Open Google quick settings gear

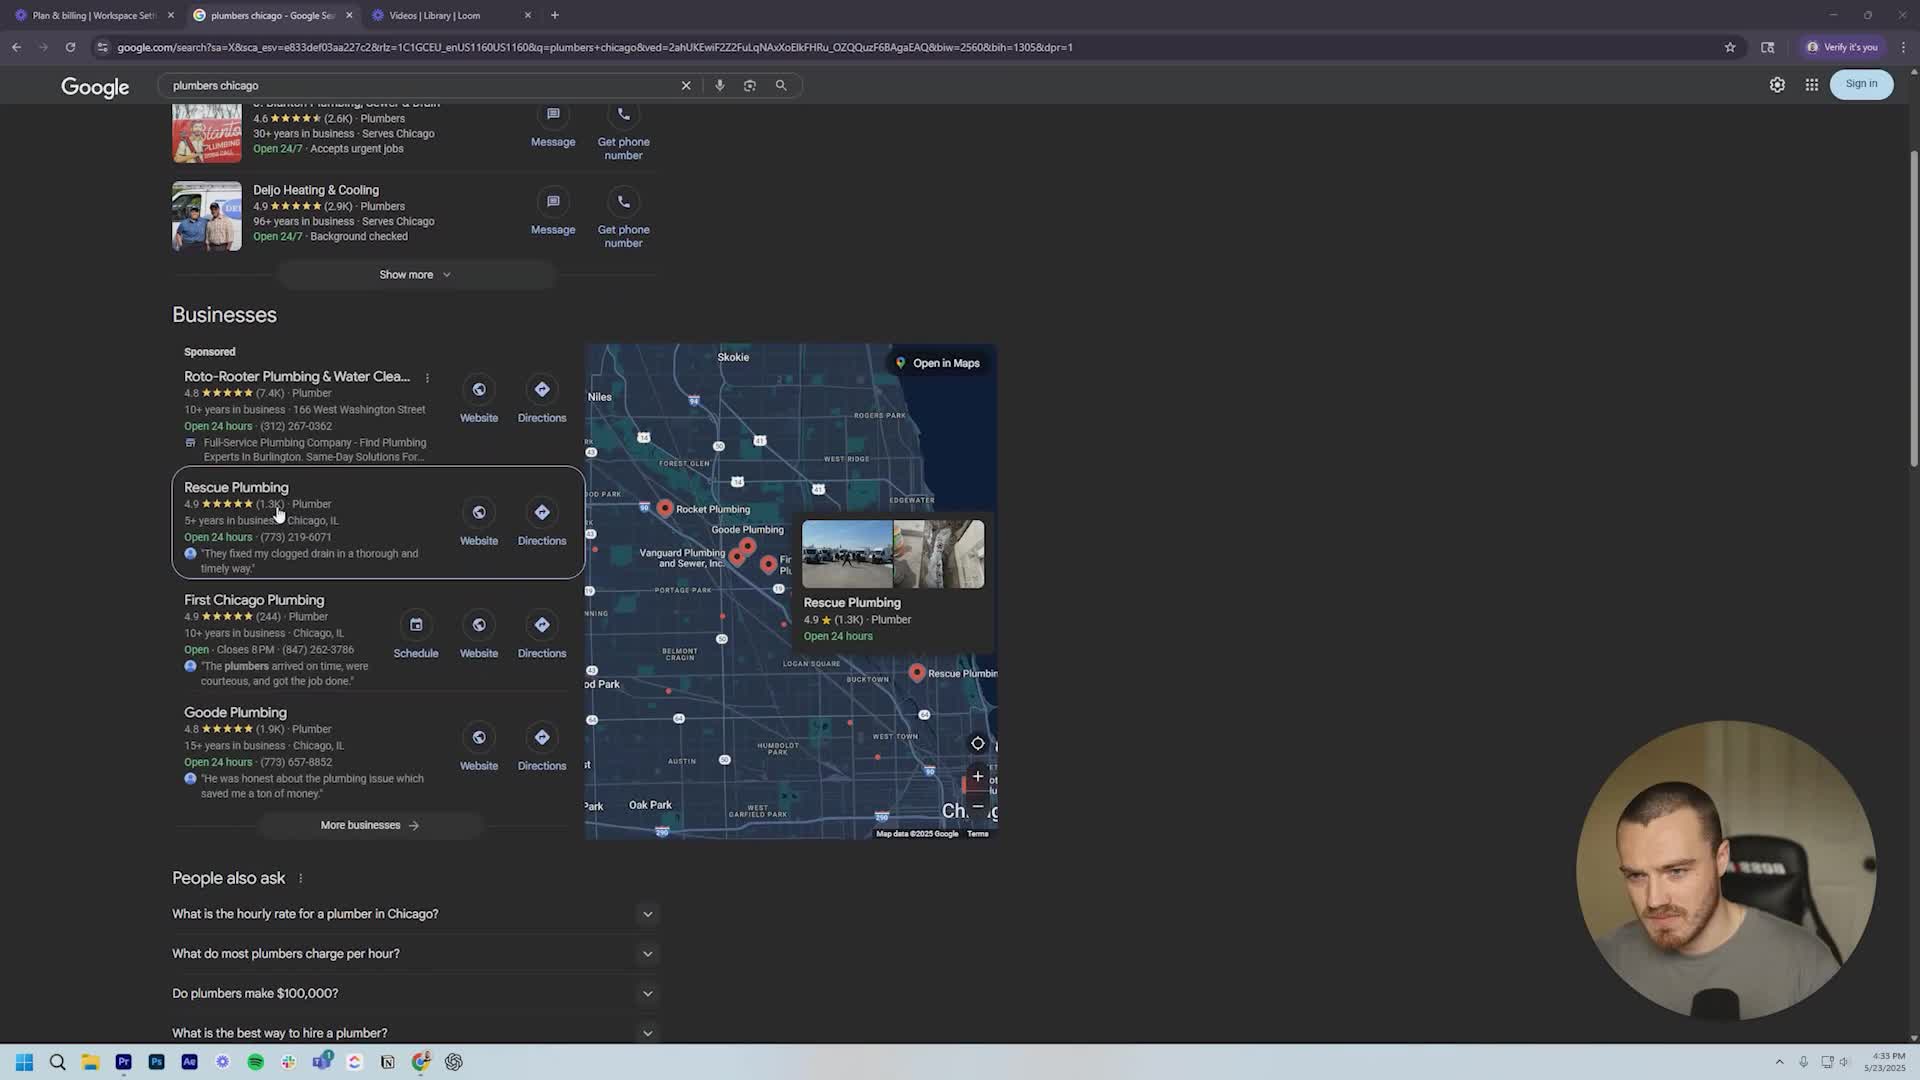[x=1777, y=85]
